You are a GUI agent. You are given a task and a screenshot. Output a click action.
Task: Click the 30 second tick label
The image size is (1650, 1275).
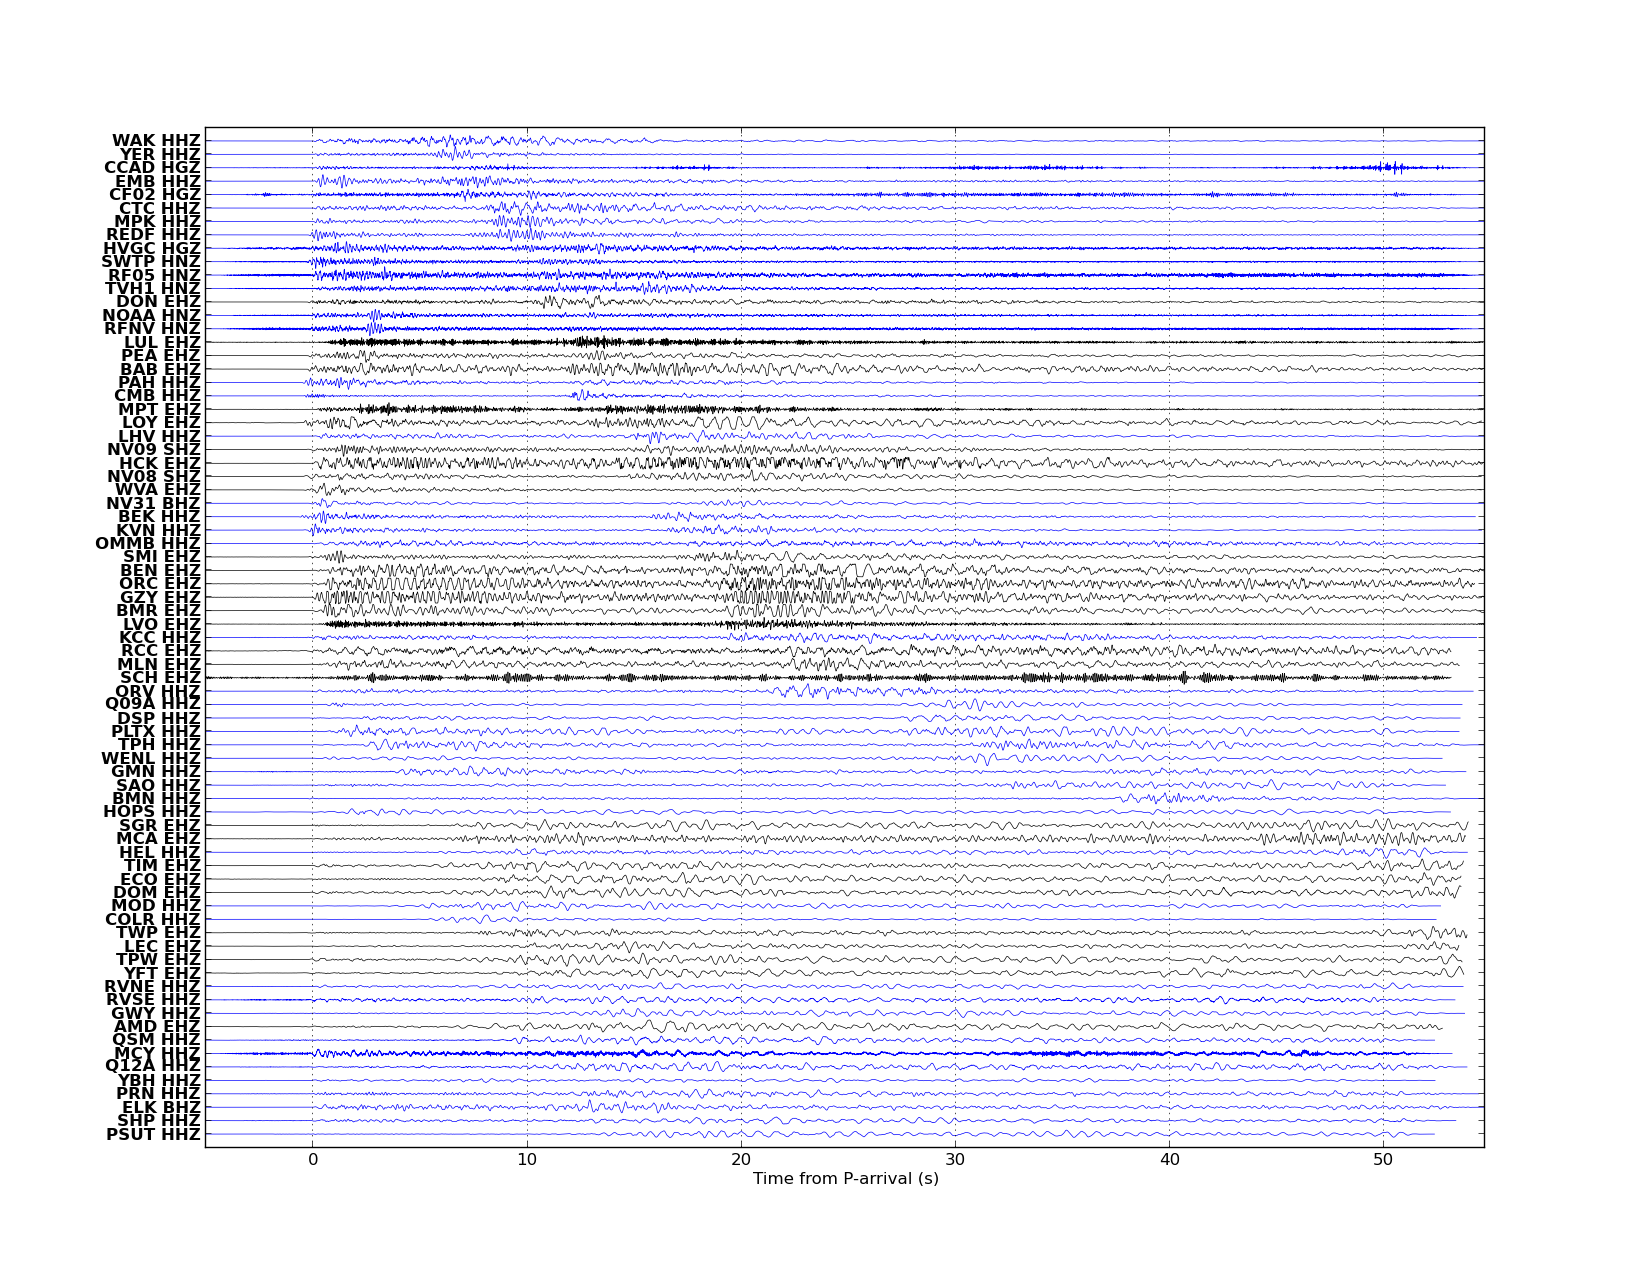tap(954, 1160)
